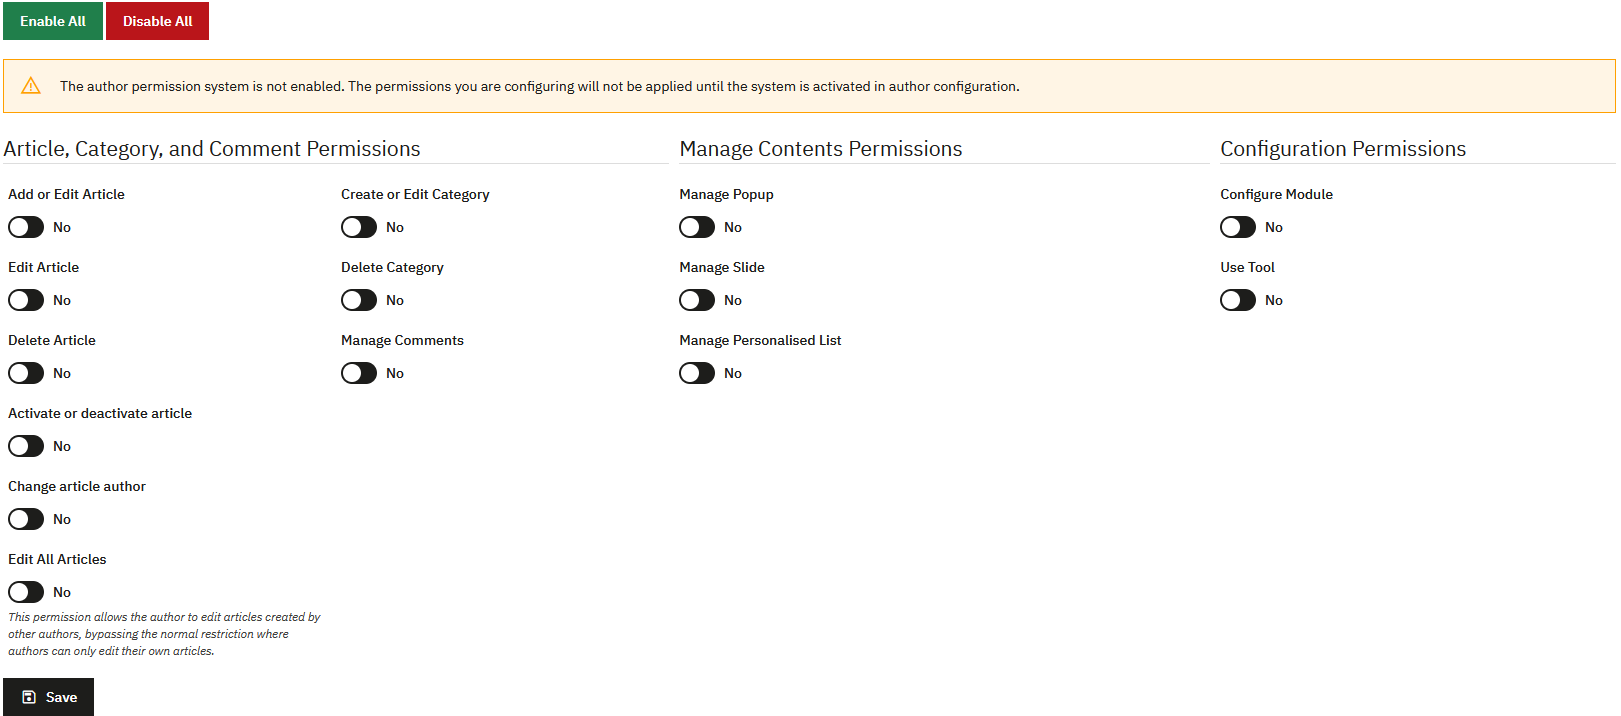The height and width of the screenshot is (716, 1621).
Task: Click the floppy disk icon on the Save button
Action: [29, 697]
